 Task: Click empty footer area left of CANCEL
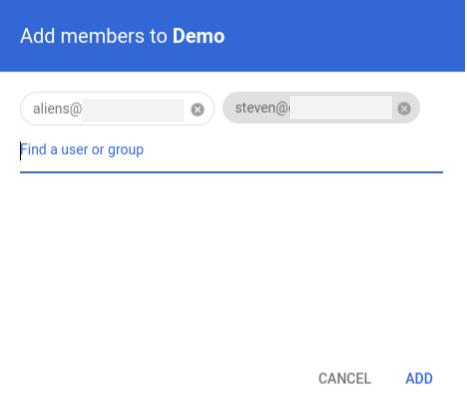click(157, 378)
